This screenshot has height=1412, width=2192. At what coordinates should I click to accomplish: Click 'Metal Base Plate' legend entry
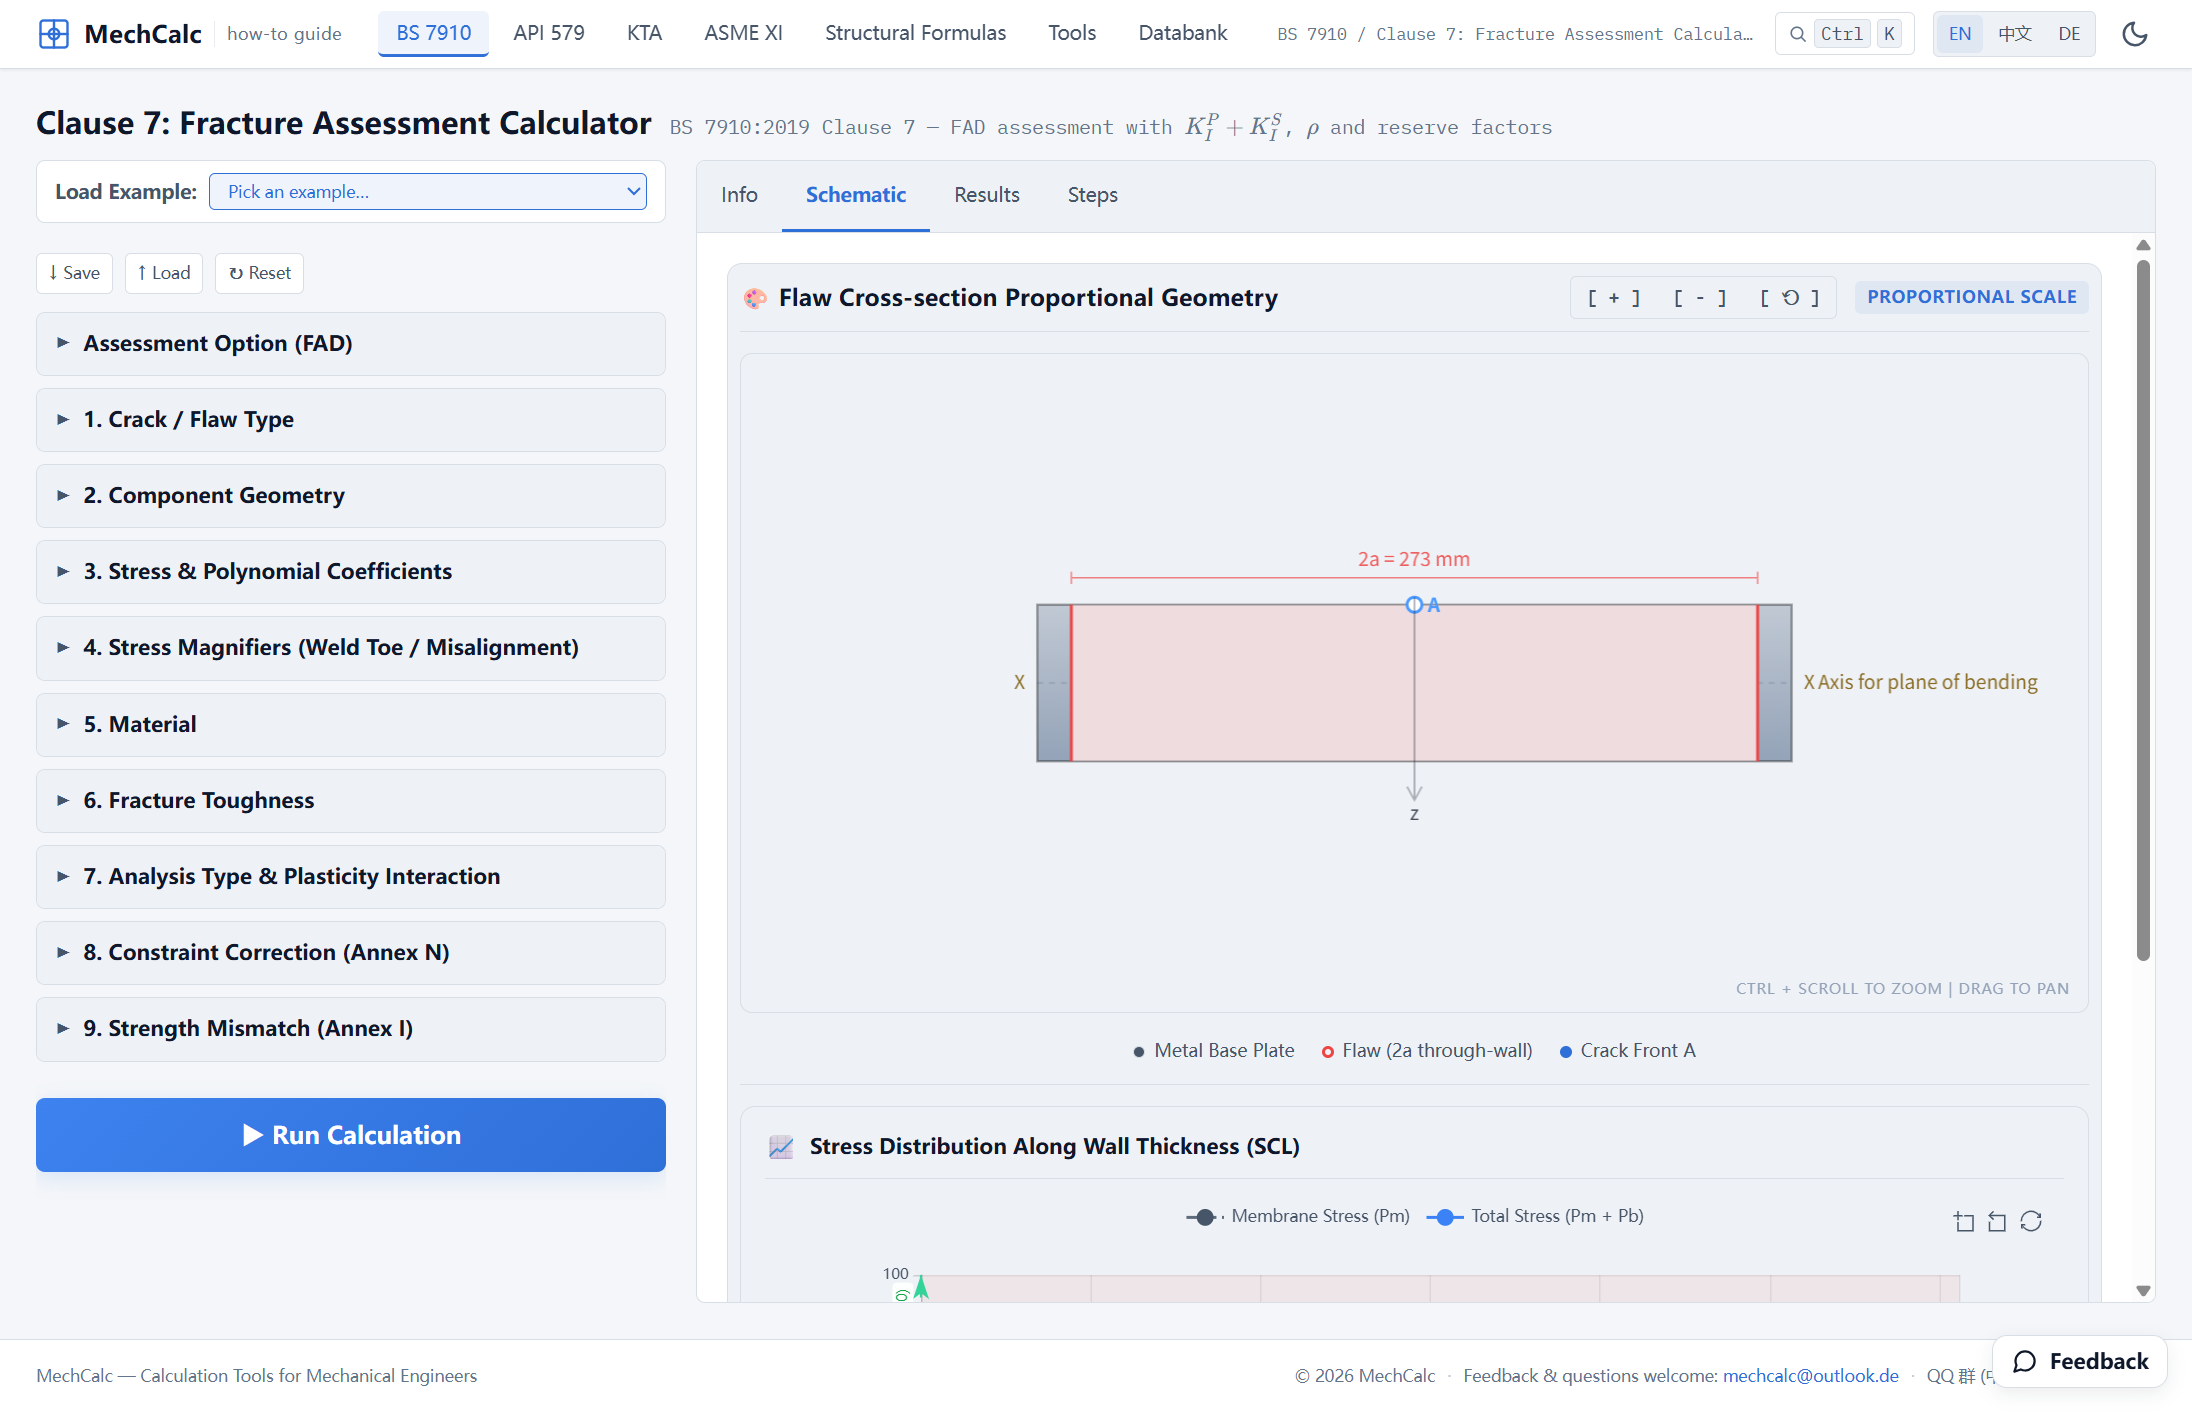(1214, 1051)
